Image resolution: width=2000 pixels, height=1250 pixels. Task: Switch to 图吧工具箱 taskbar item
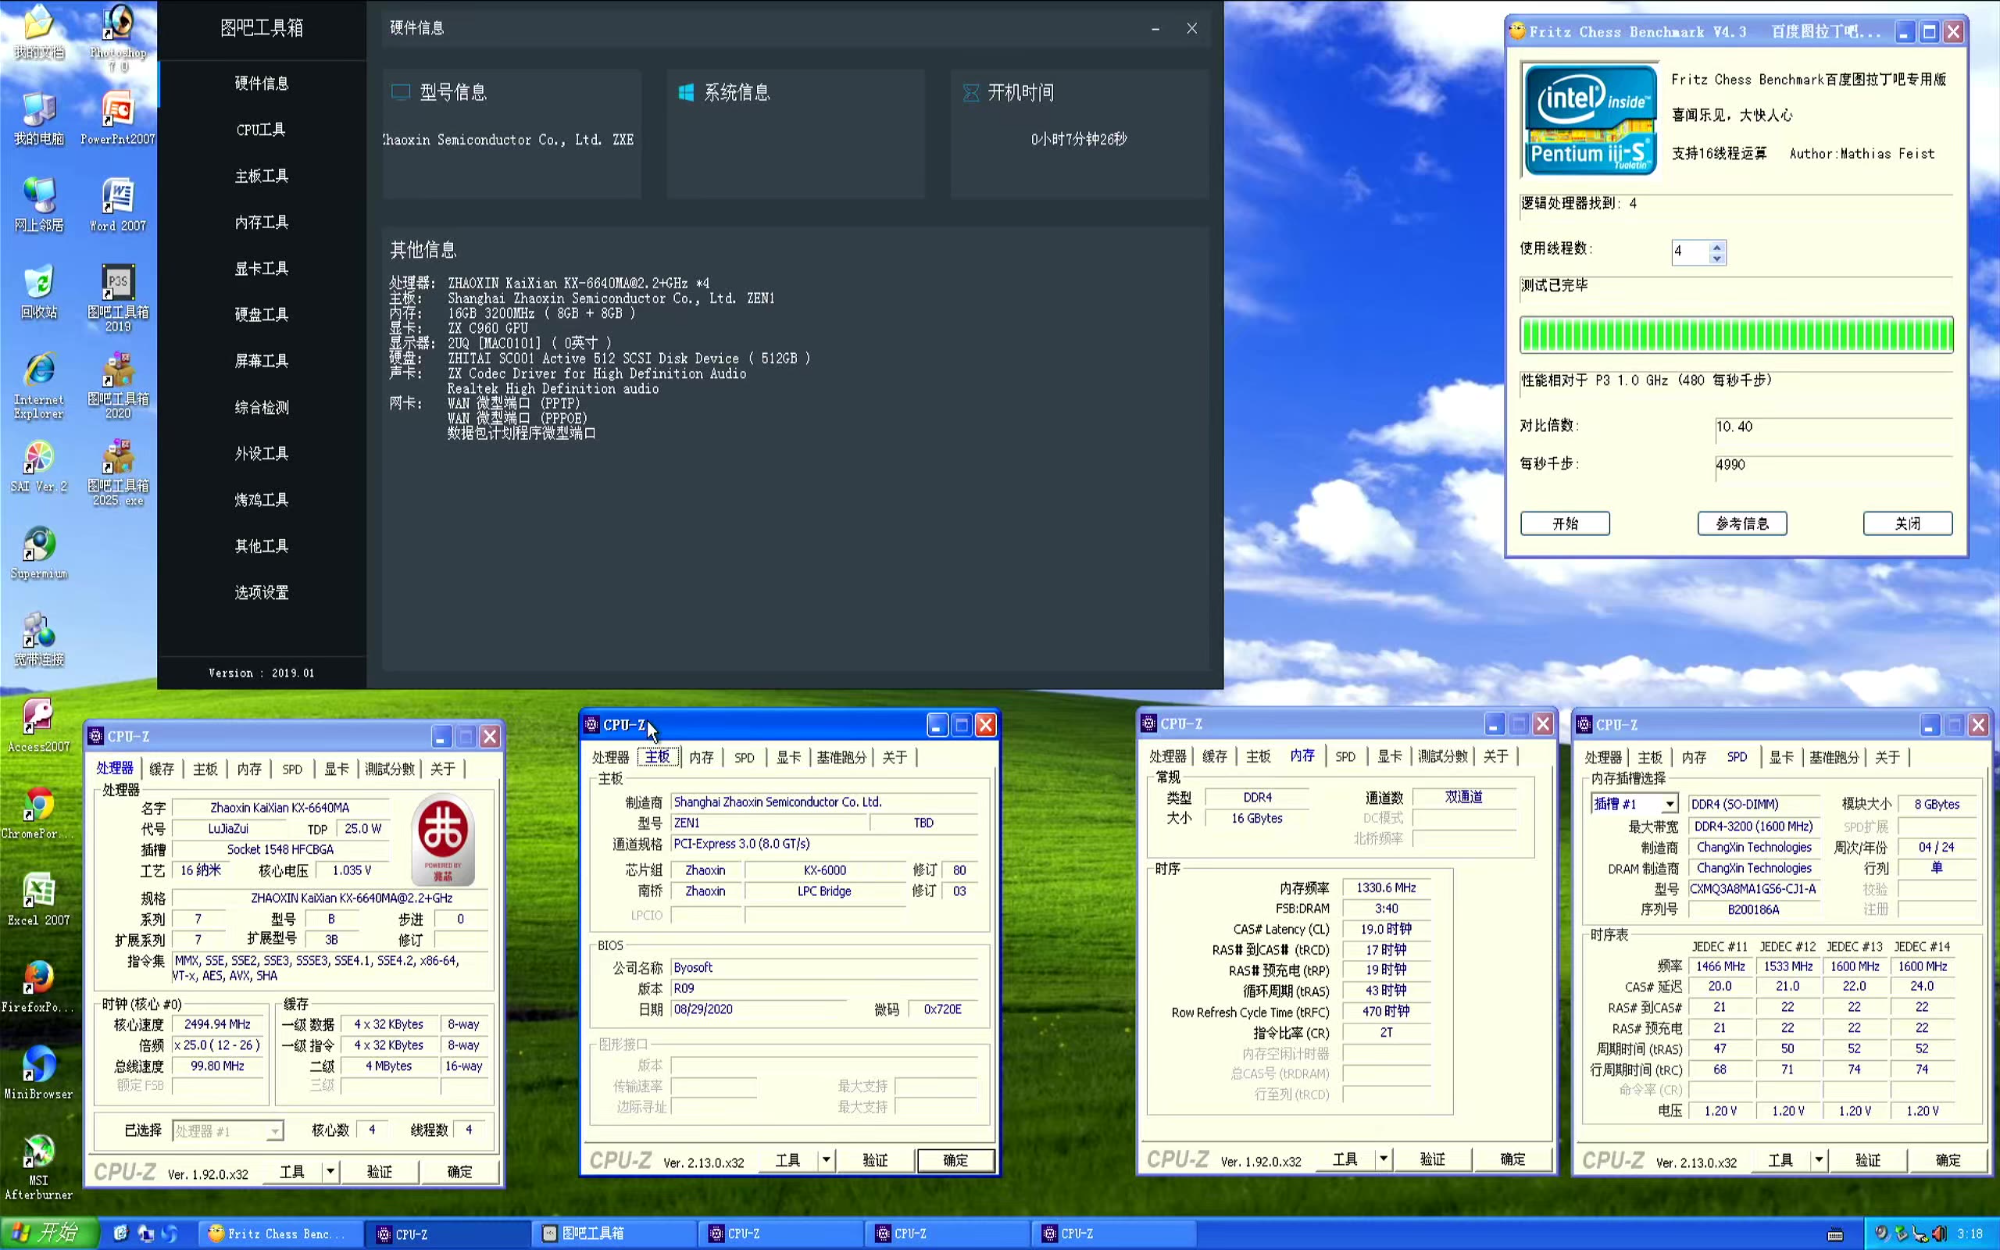pos(616,1234)
